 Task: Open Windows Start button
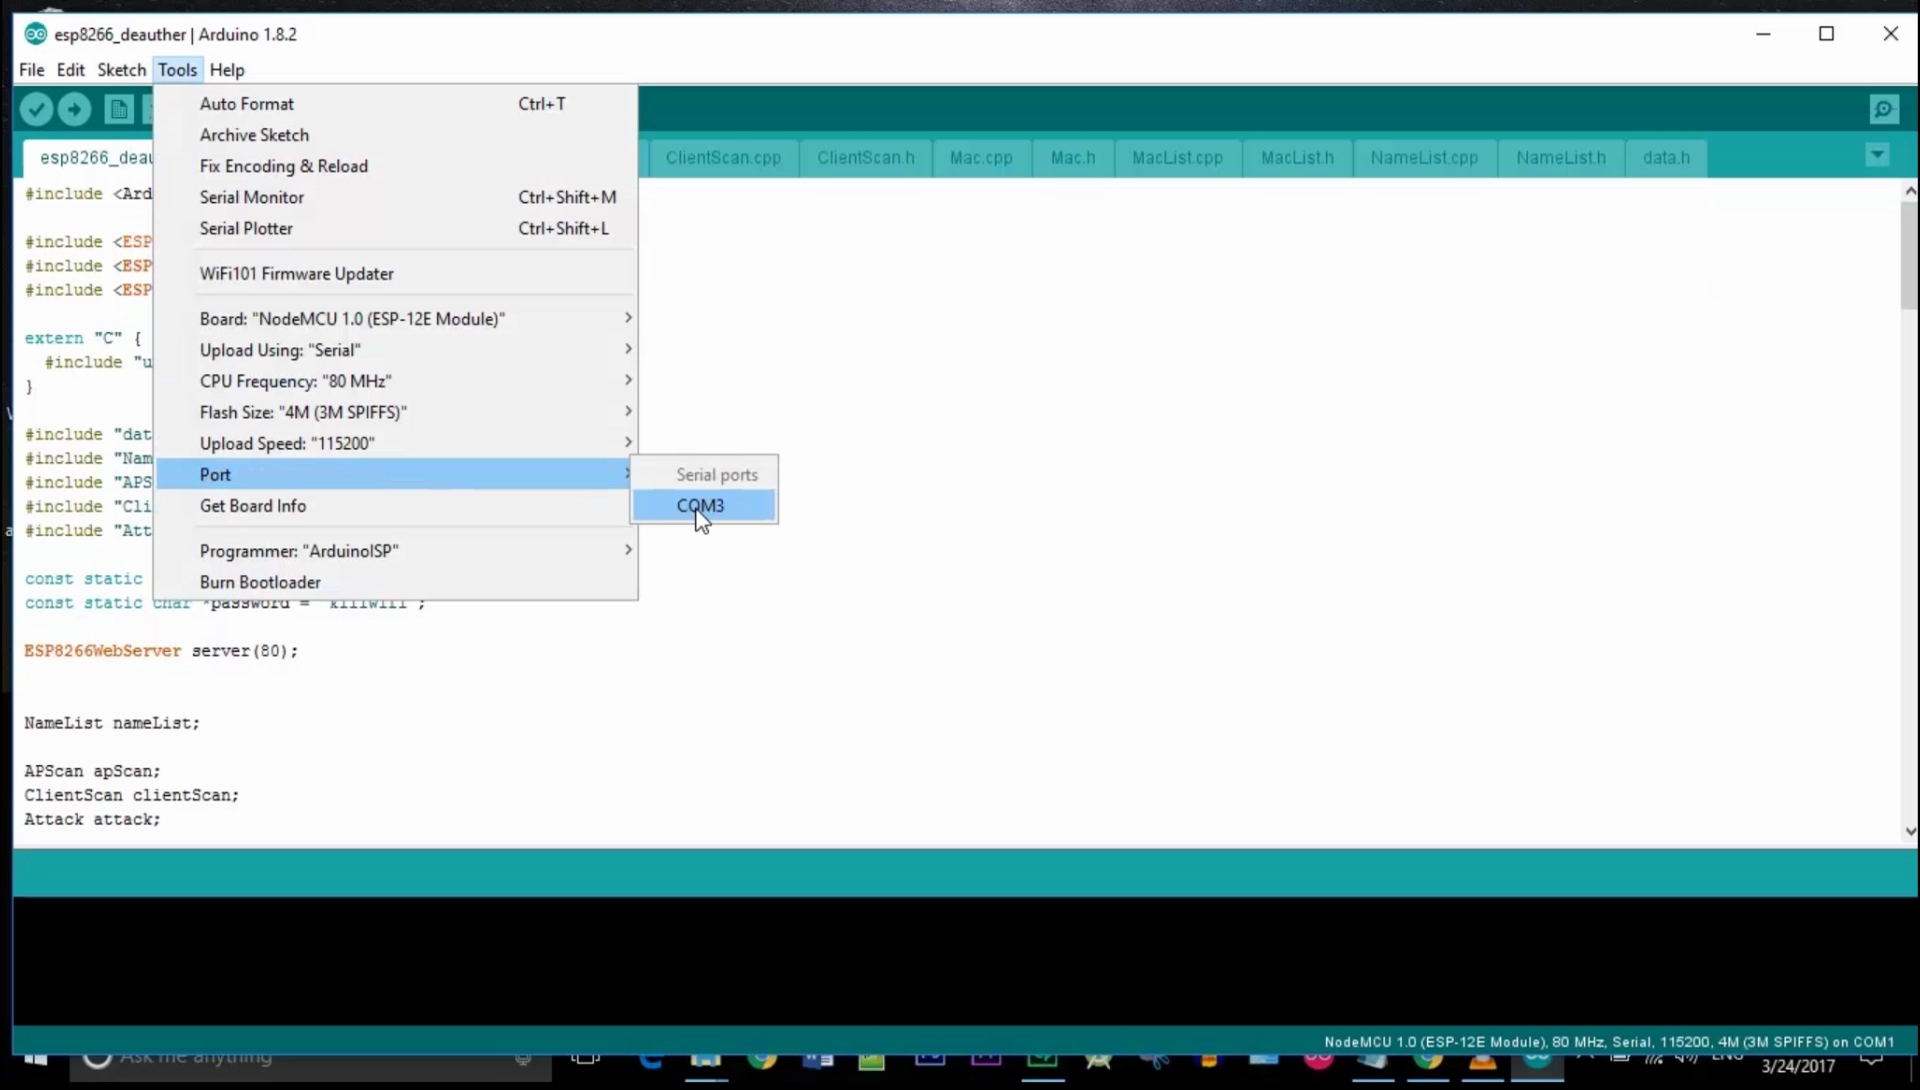[36, 1060]
